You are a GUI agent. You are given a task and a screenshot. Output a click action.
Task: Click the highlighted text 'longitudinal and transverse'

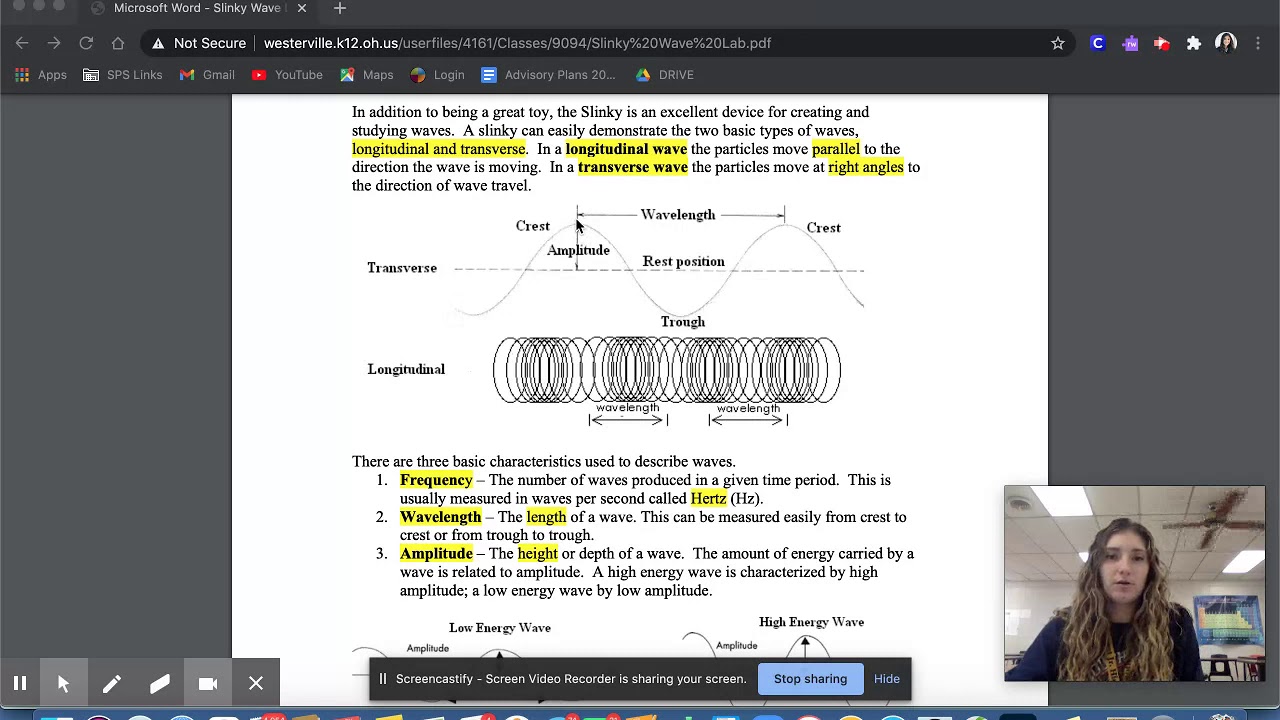tap(439, 149)
